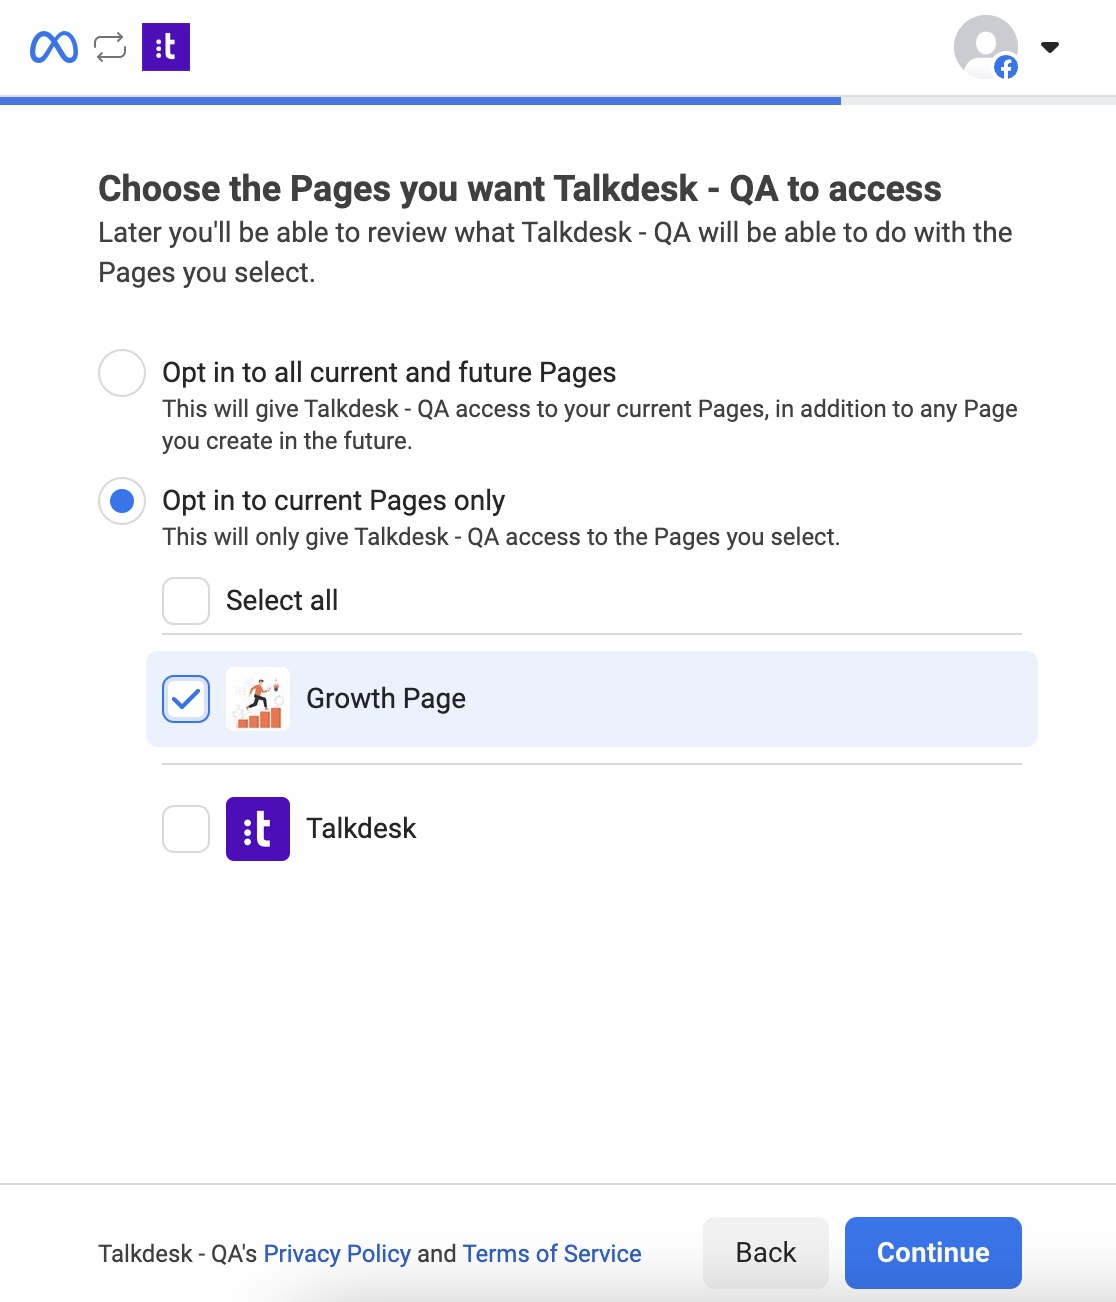Click the Facebook badge on avatar
This screenshot has height=1302, width=1116.
(1006, 67)
